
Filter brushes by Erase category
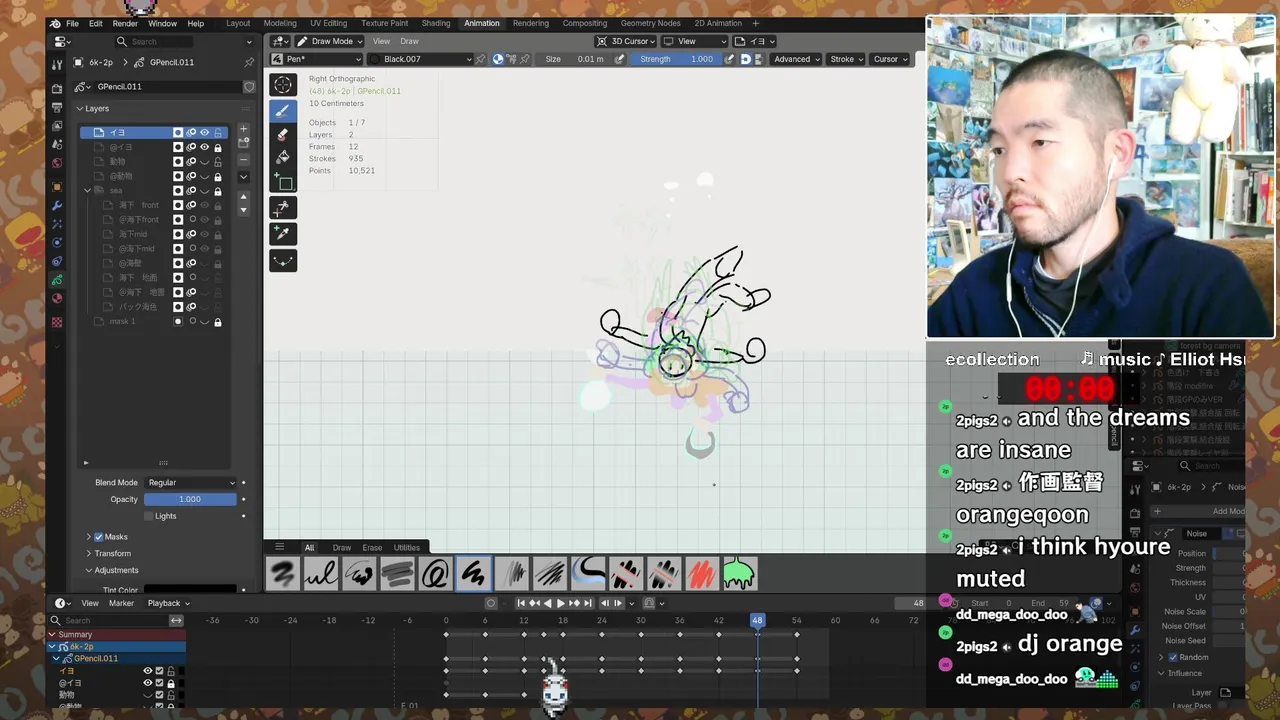[x=372, y=547]
